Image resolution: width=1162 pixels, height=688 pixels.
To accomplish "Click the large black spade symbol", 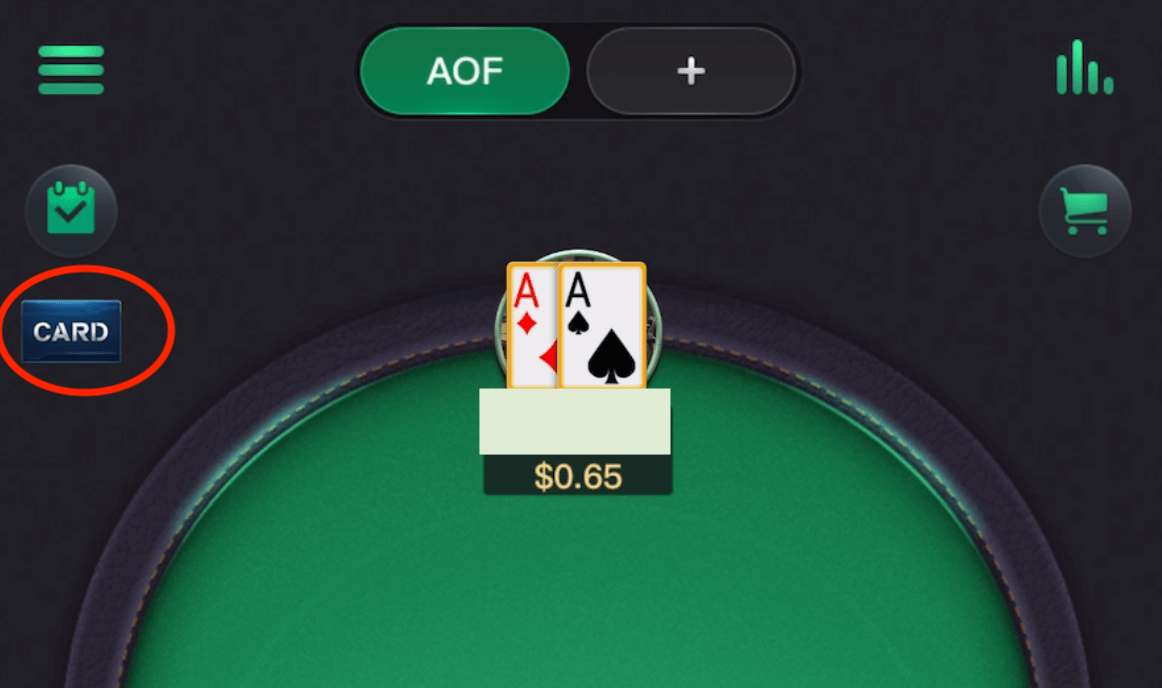I will pos(611,357).
